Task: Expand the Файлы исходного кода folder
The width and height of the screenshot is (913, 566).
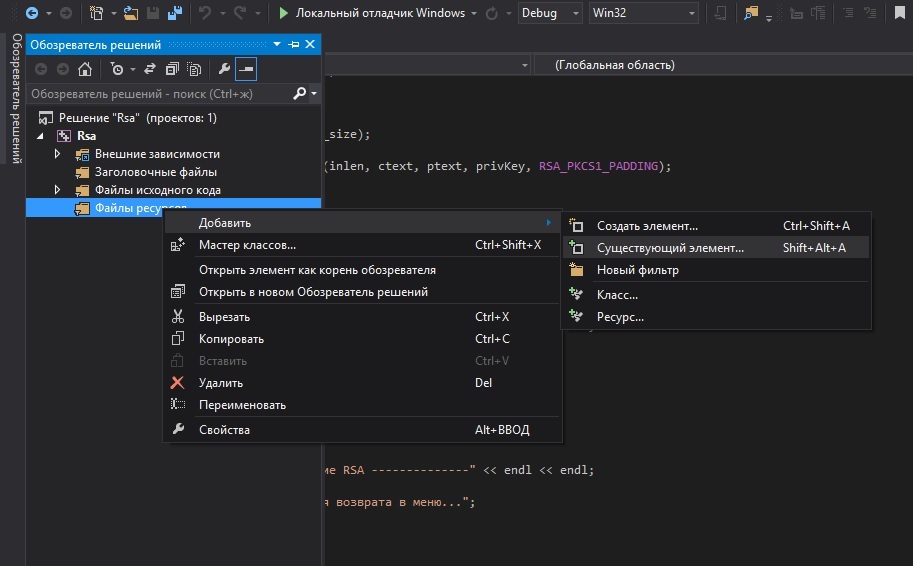Action: click(58, 190)
